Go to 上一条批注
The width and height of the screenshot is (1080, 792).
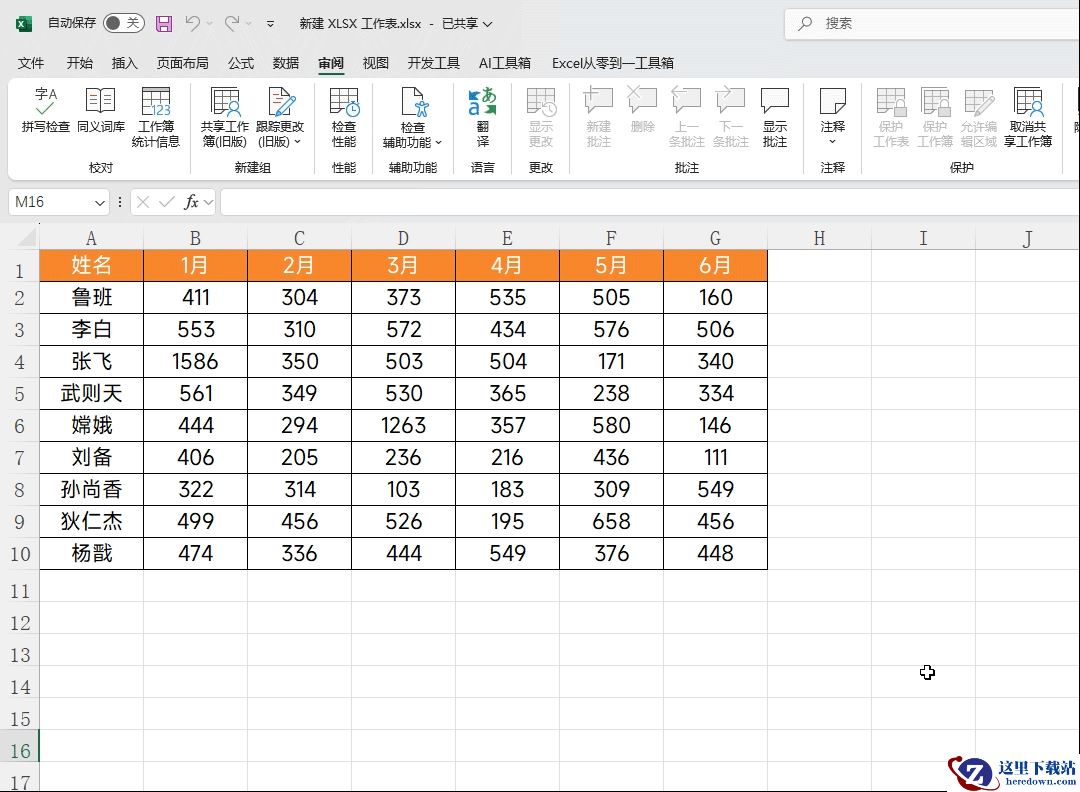(686, 117)
